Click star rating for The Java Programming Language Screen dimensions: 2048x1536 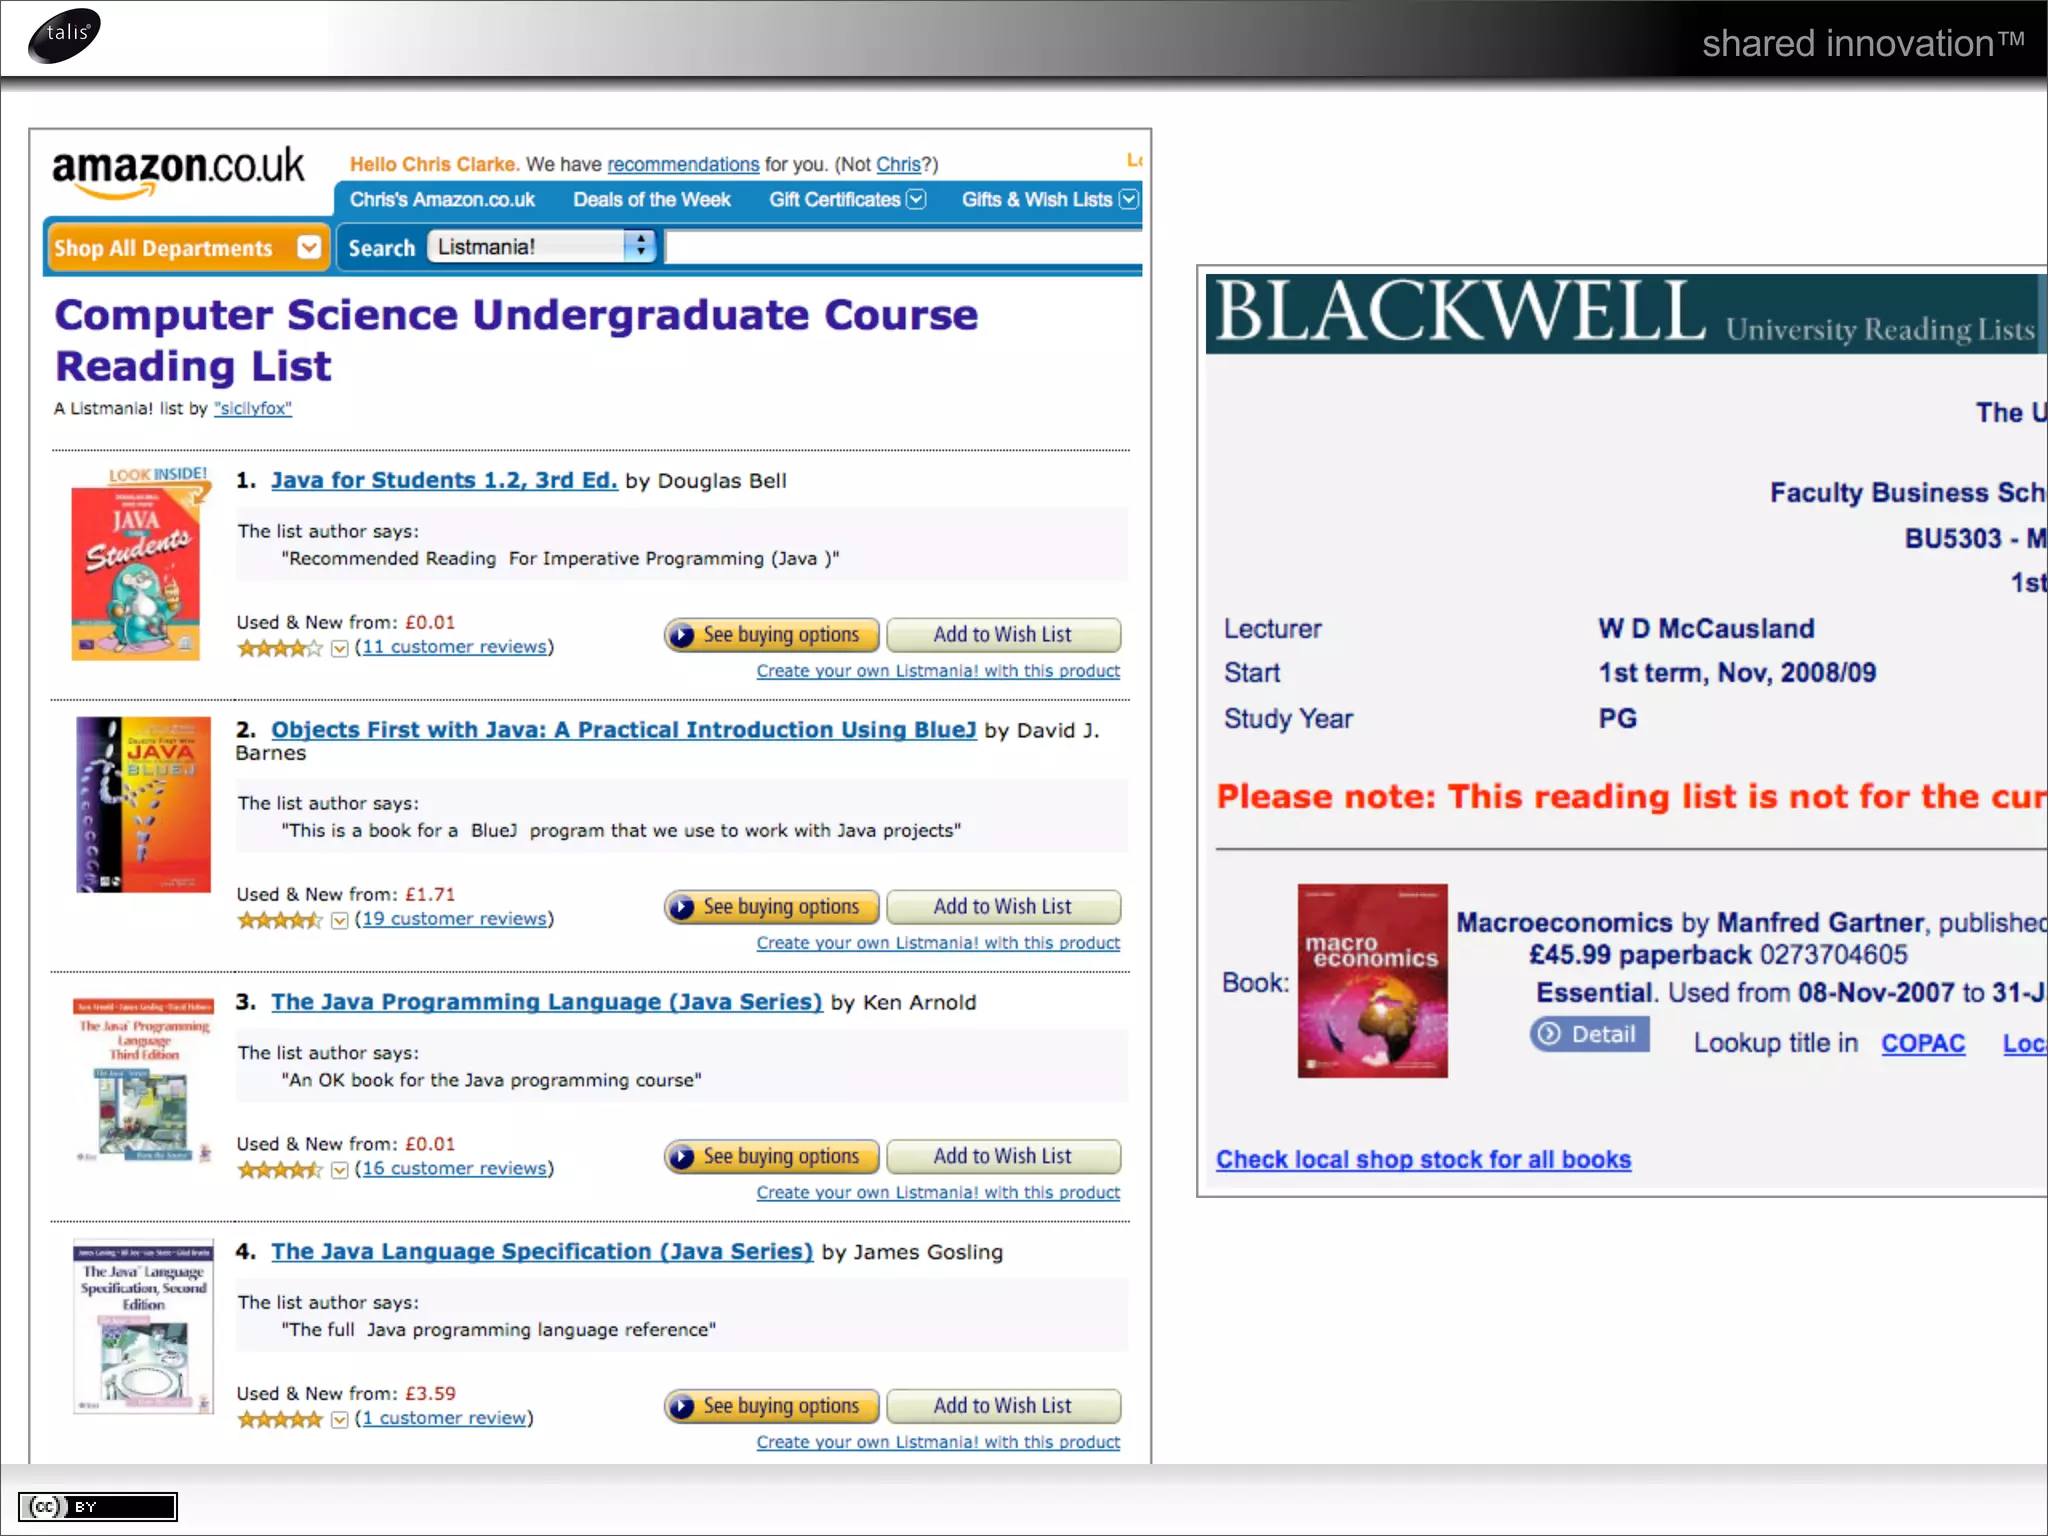(280, 1170)
